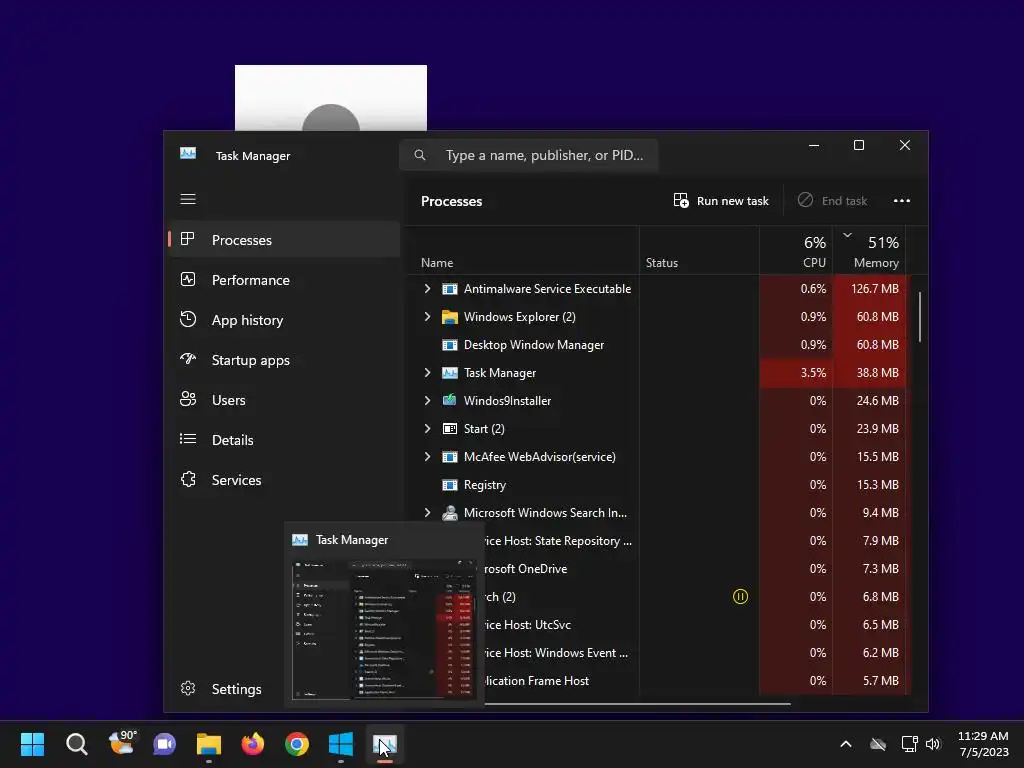Screen dimensions: 1024x768
Task: Open the App history tab
Action: 284,320
